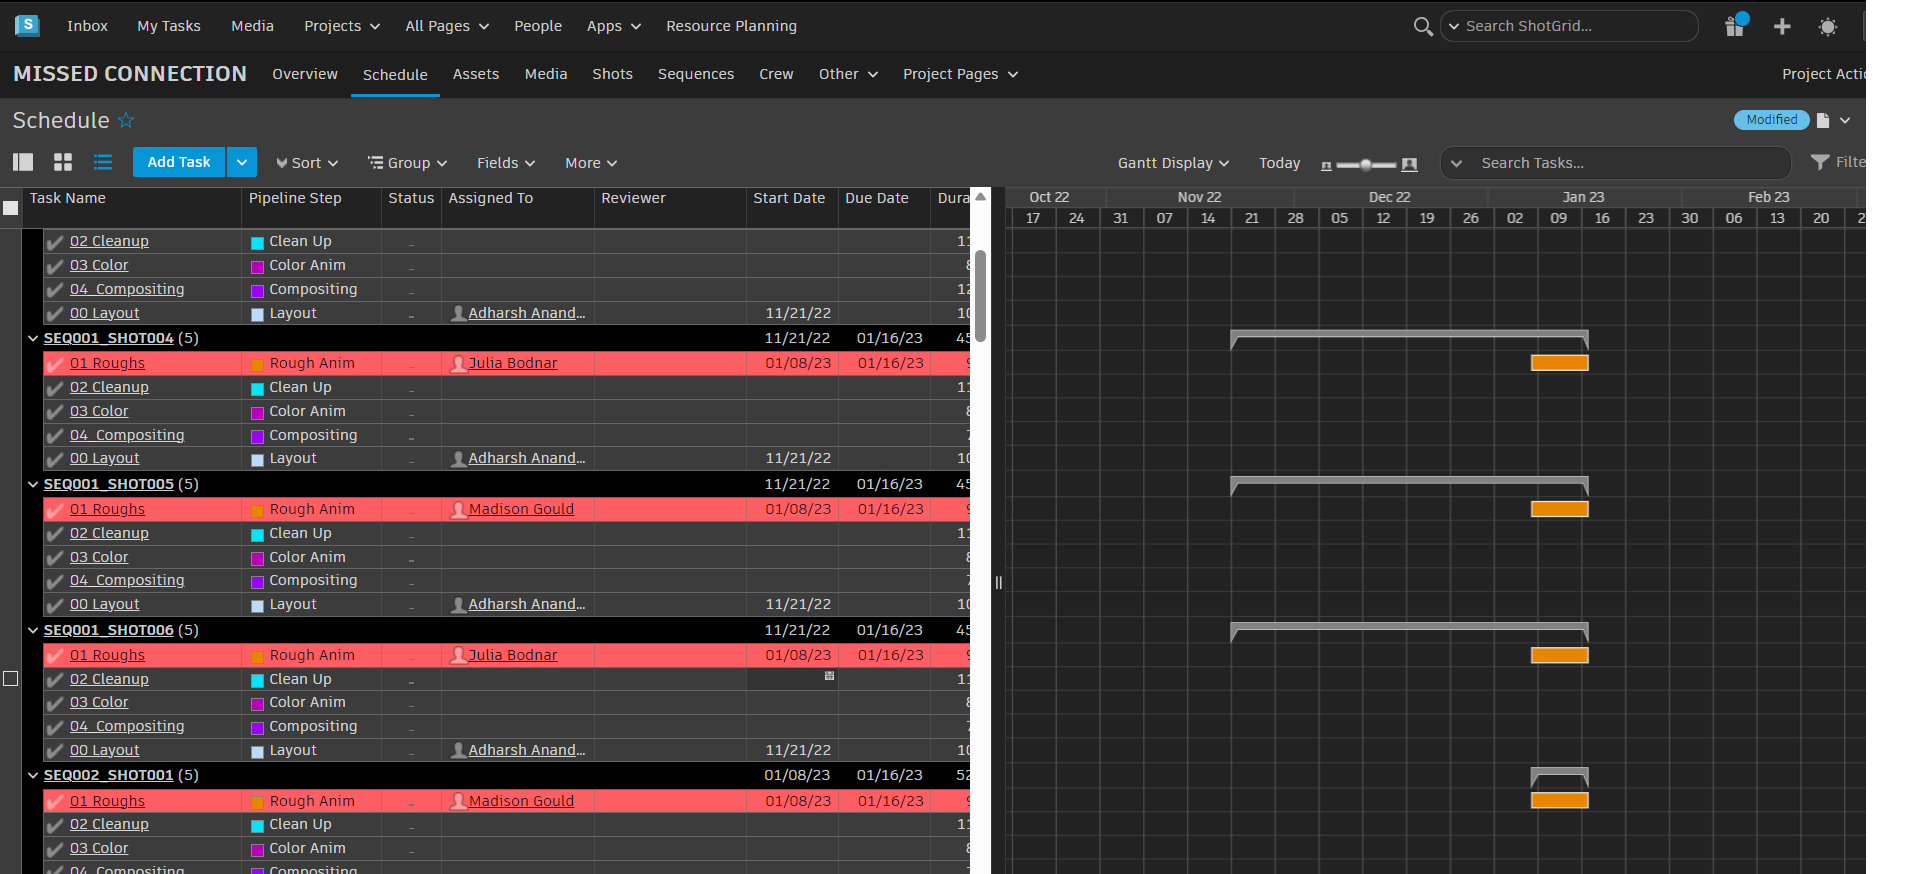The width and height of the screenshot is (1920, 874).
Task: Adjust the Gantt zoom slider handle
Action: pos(1365,164)
